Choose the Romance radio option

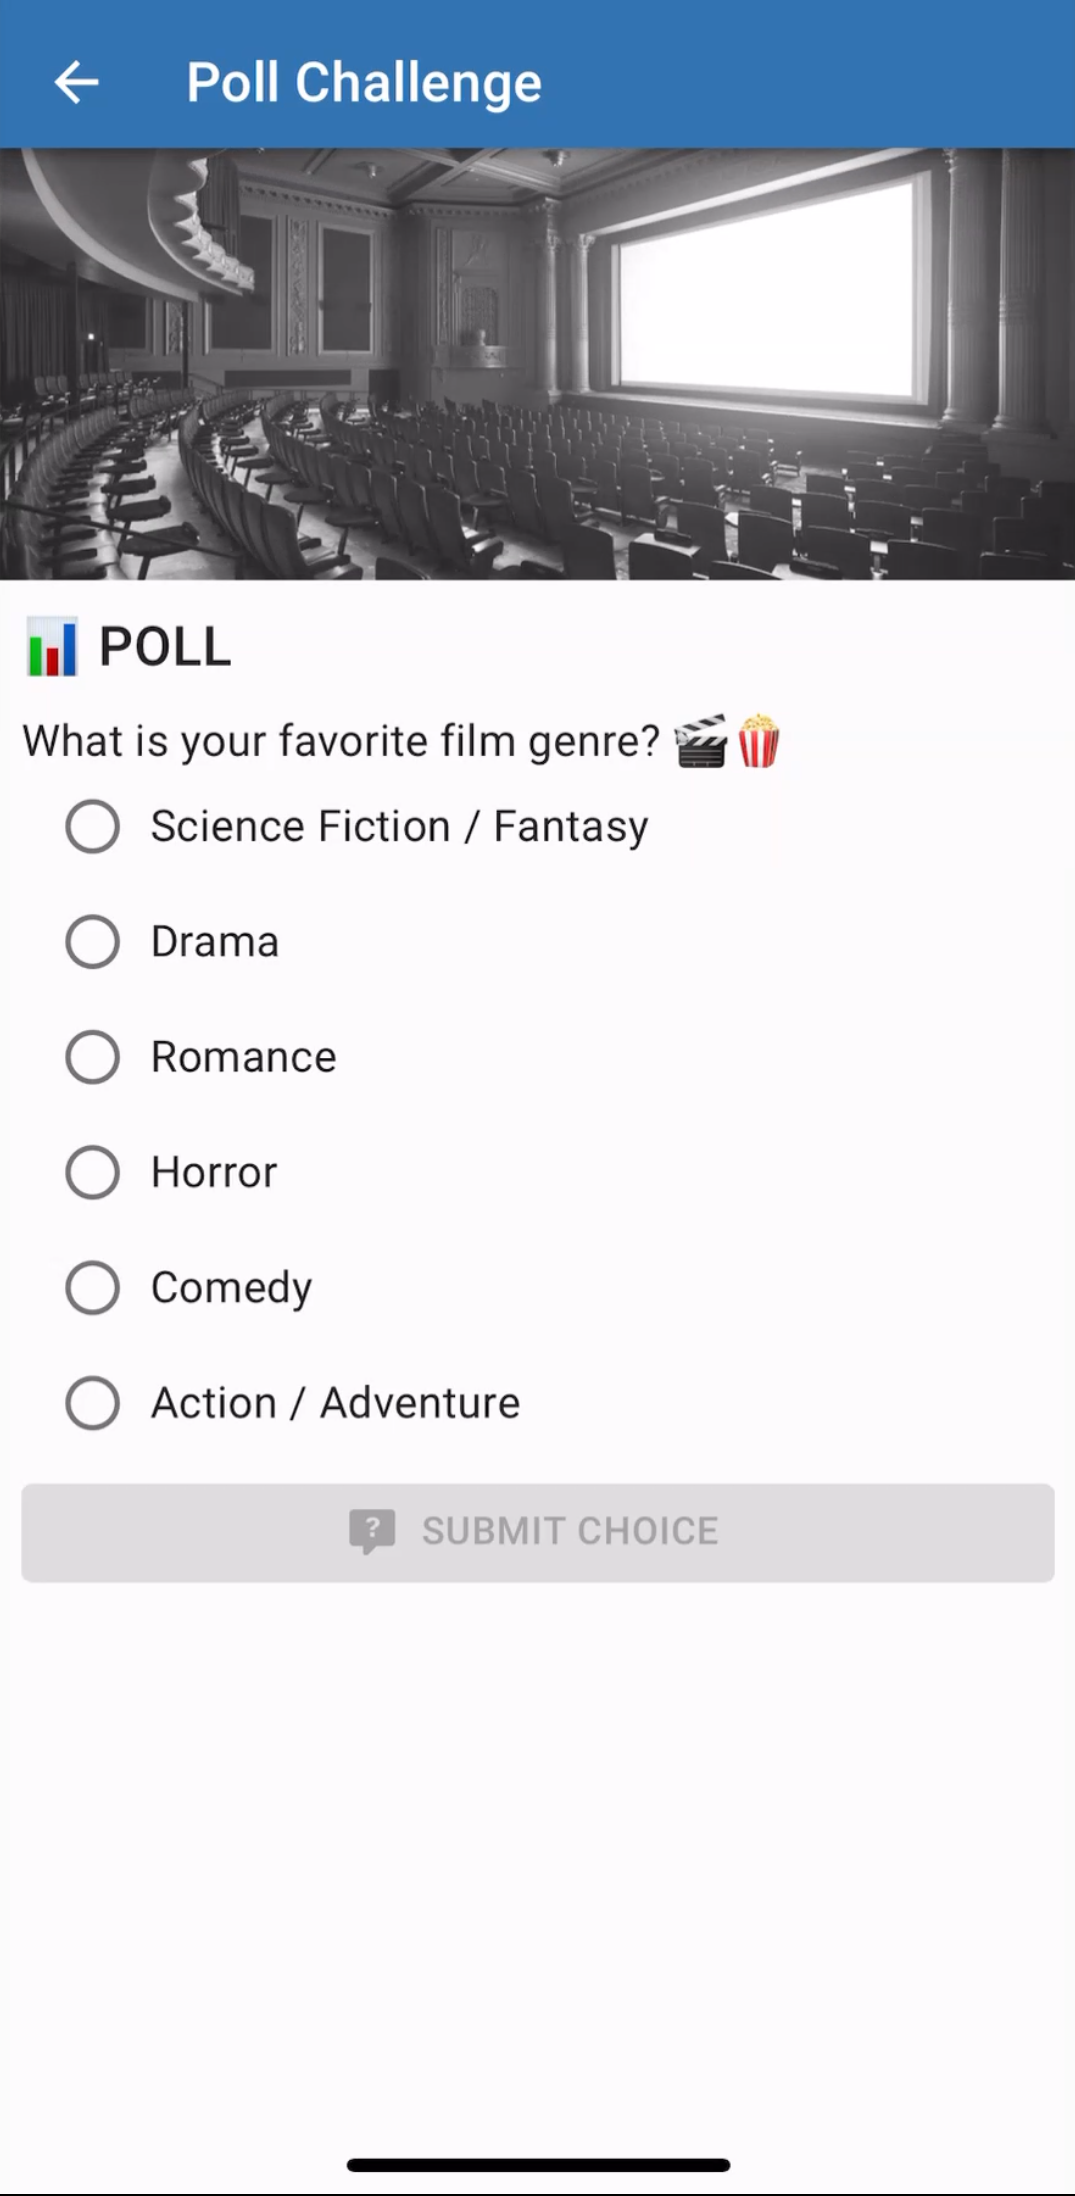click(93, 1057)
